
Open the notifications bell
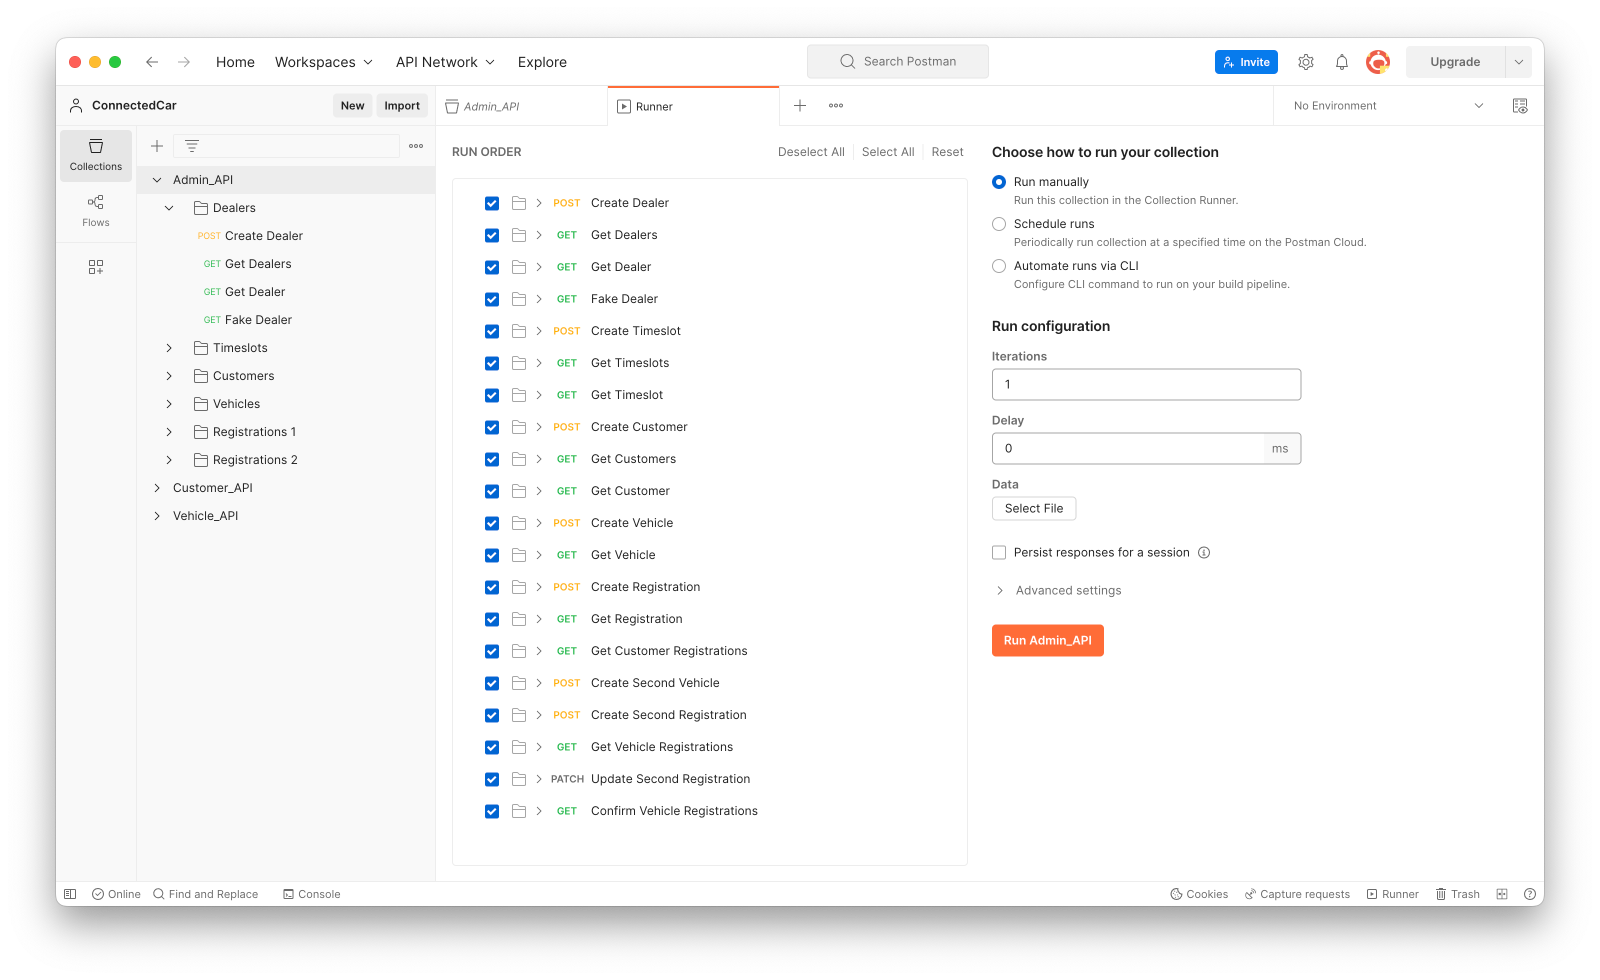coord(1342,62)
